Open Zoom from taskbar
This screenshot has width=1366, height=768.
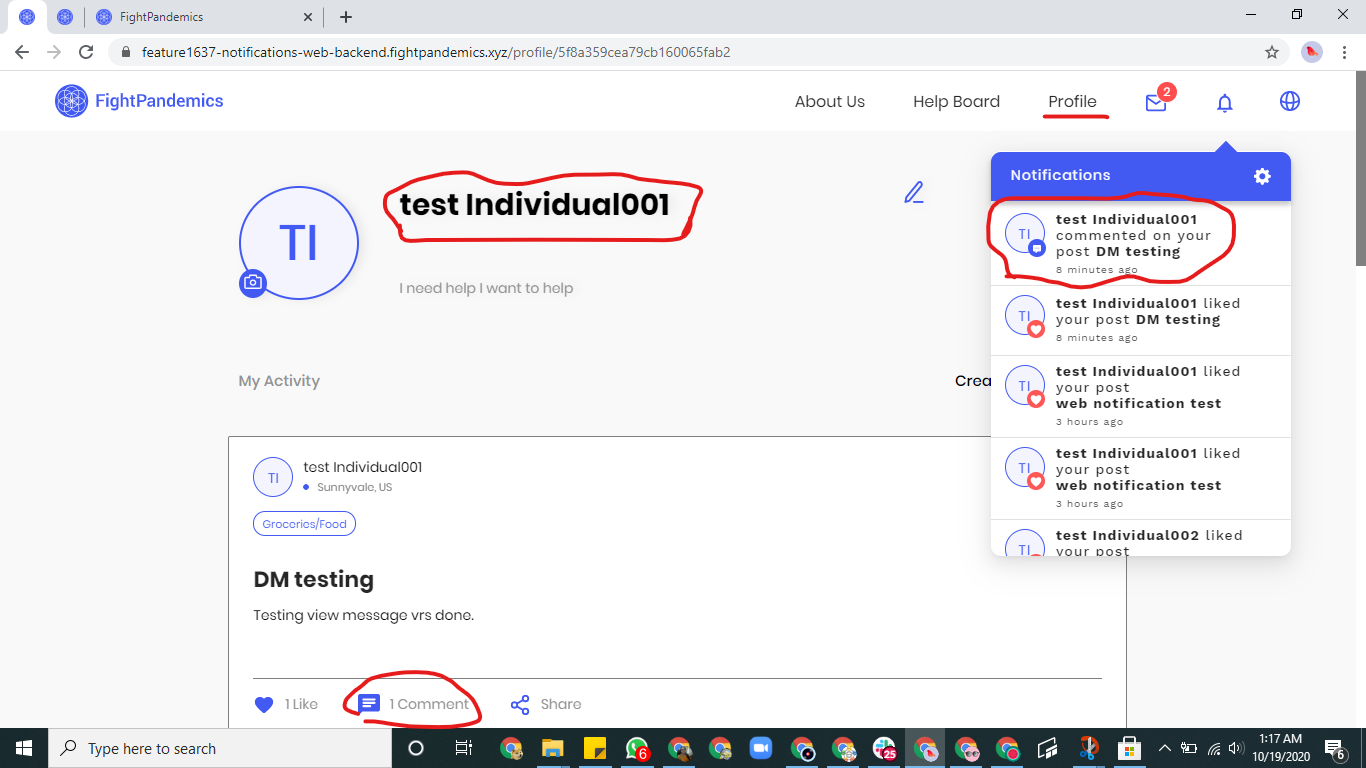pyautogui.click(x=762, y=748)
